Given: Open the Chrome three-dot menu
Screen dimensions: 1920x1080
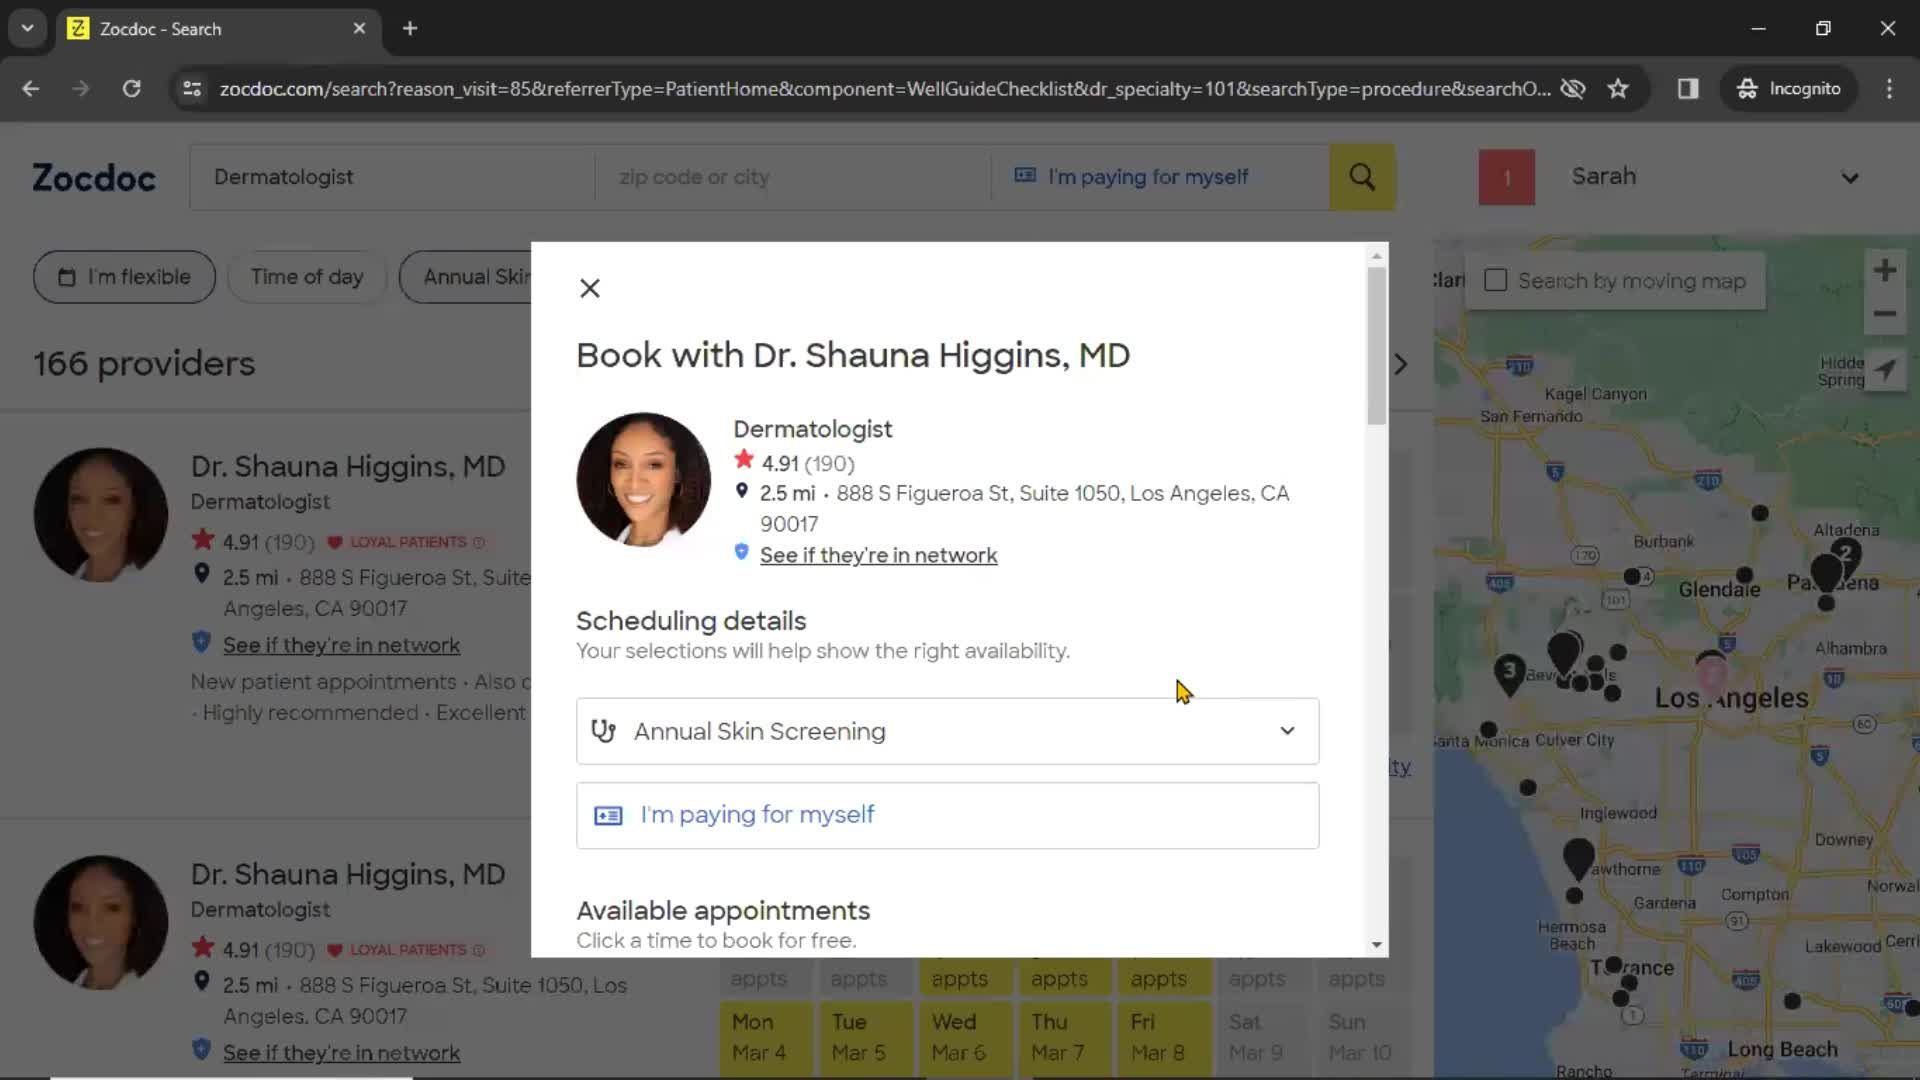Looking at the screenshot, I should 1889,88.
